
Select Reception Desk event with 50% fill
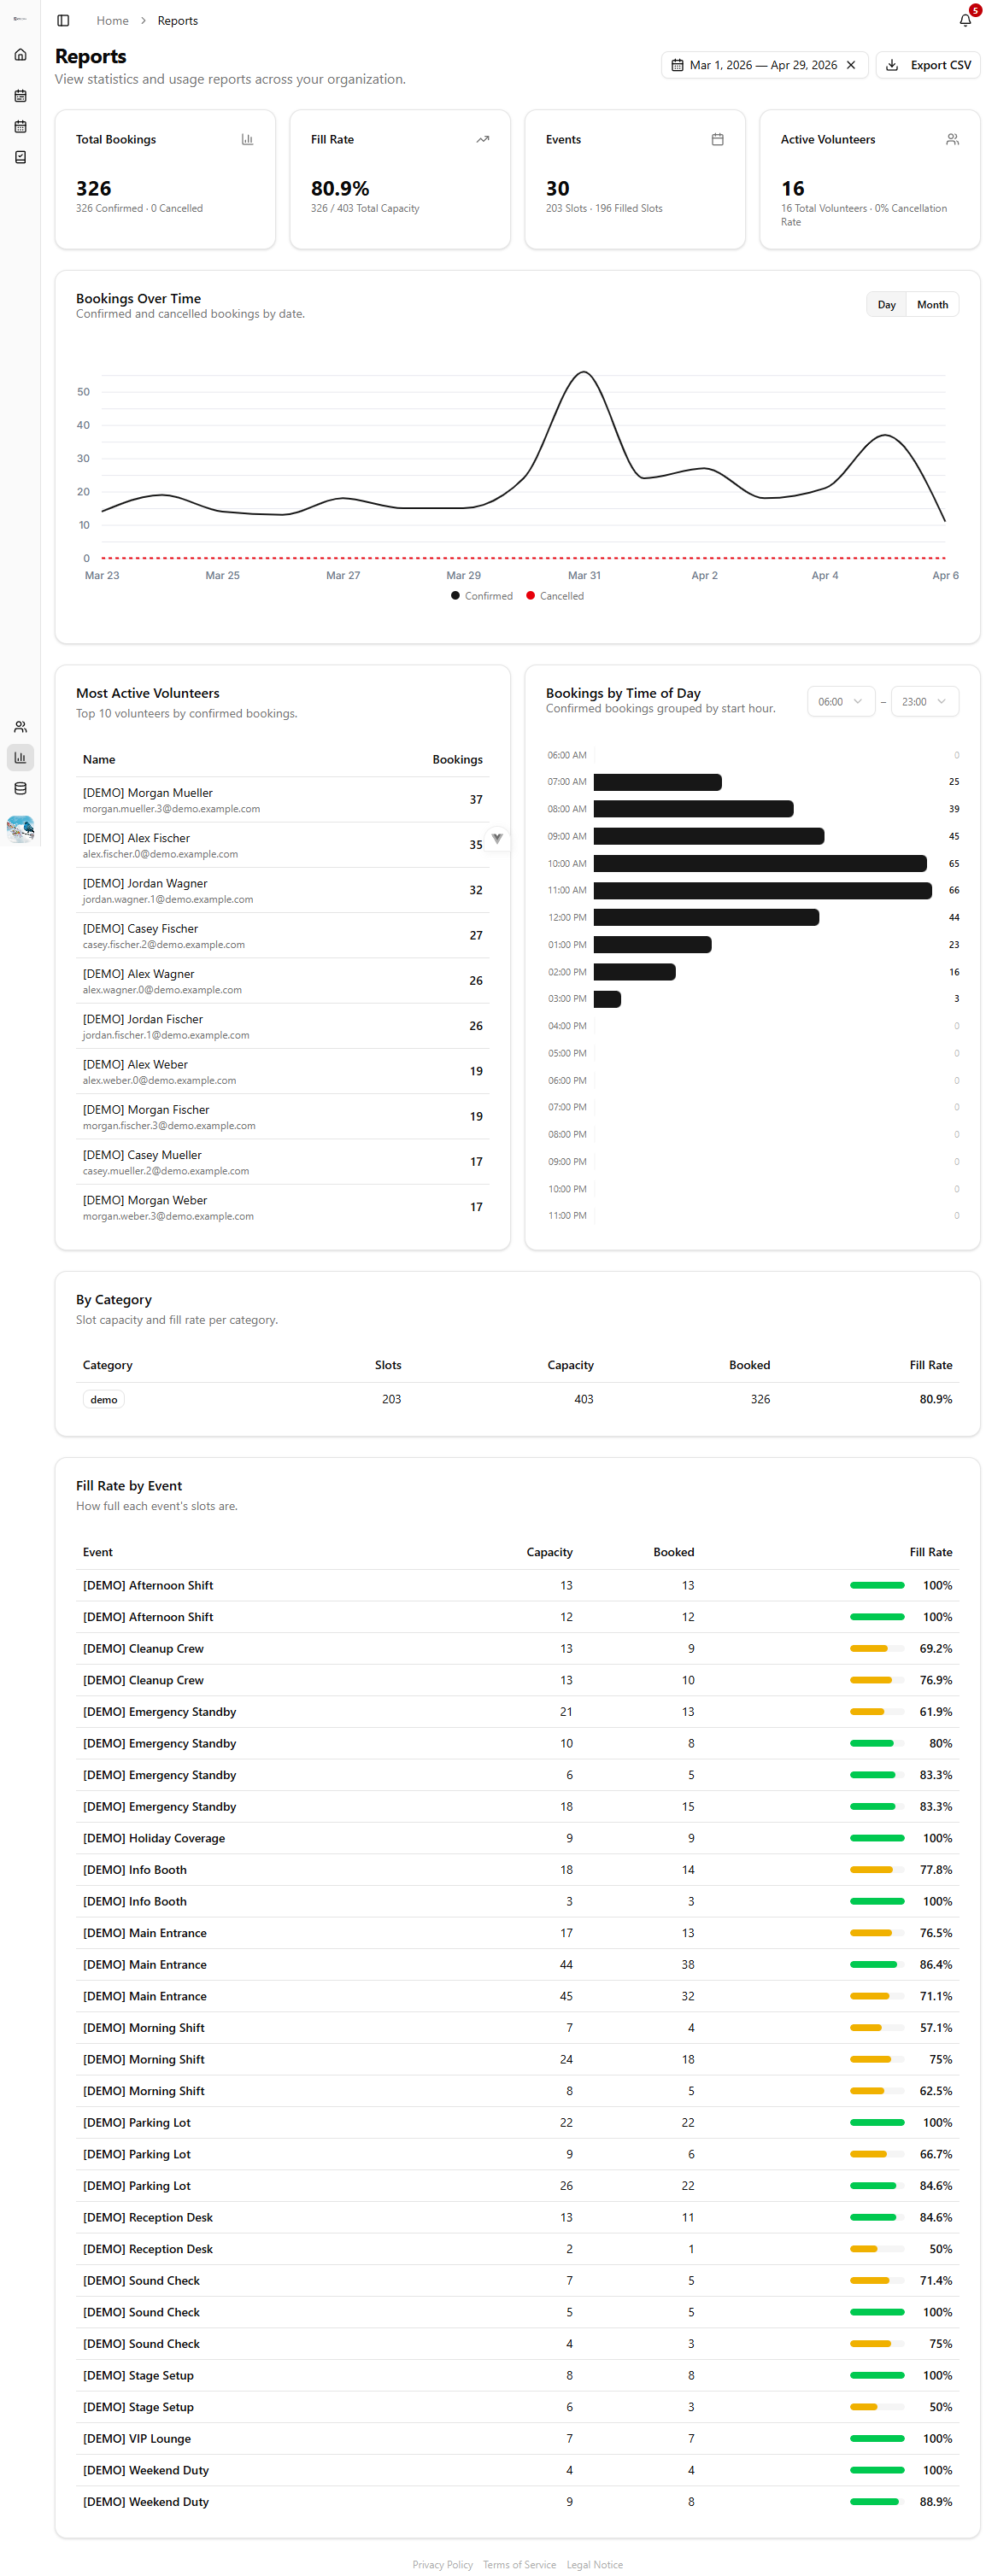(x=517, y=2249)
